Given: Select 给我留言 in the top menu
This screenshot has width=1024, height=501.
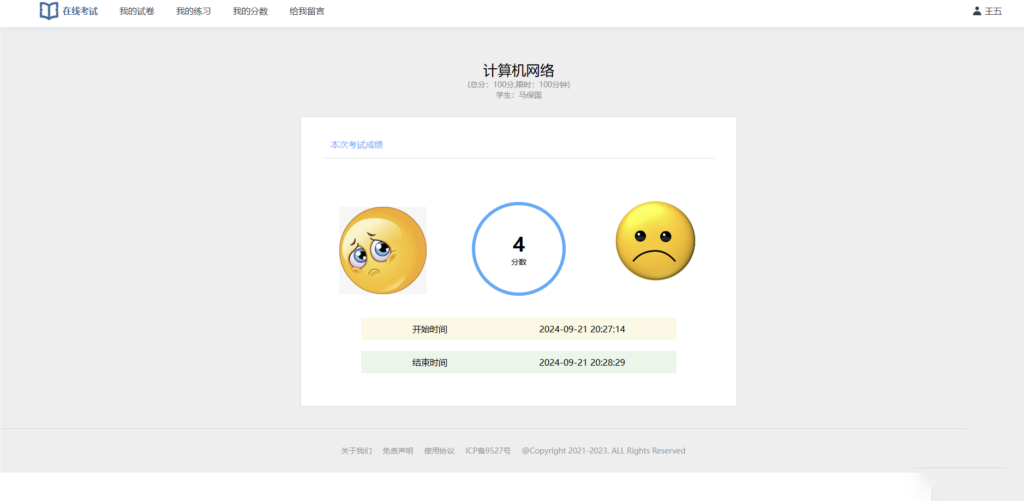Looking at the screenshot, I should click(x=307, y=11).
